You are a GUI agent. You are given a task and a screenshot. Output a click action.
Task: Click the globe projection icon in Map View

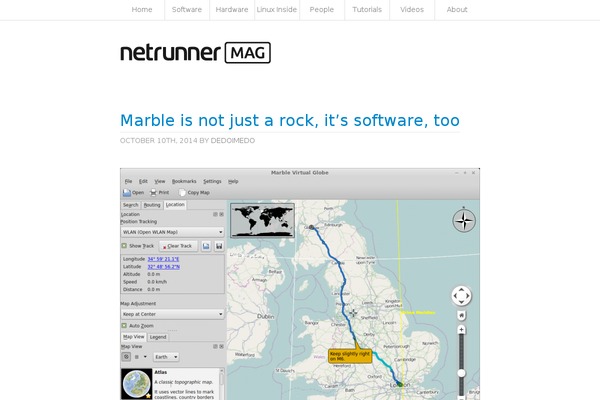126,357
